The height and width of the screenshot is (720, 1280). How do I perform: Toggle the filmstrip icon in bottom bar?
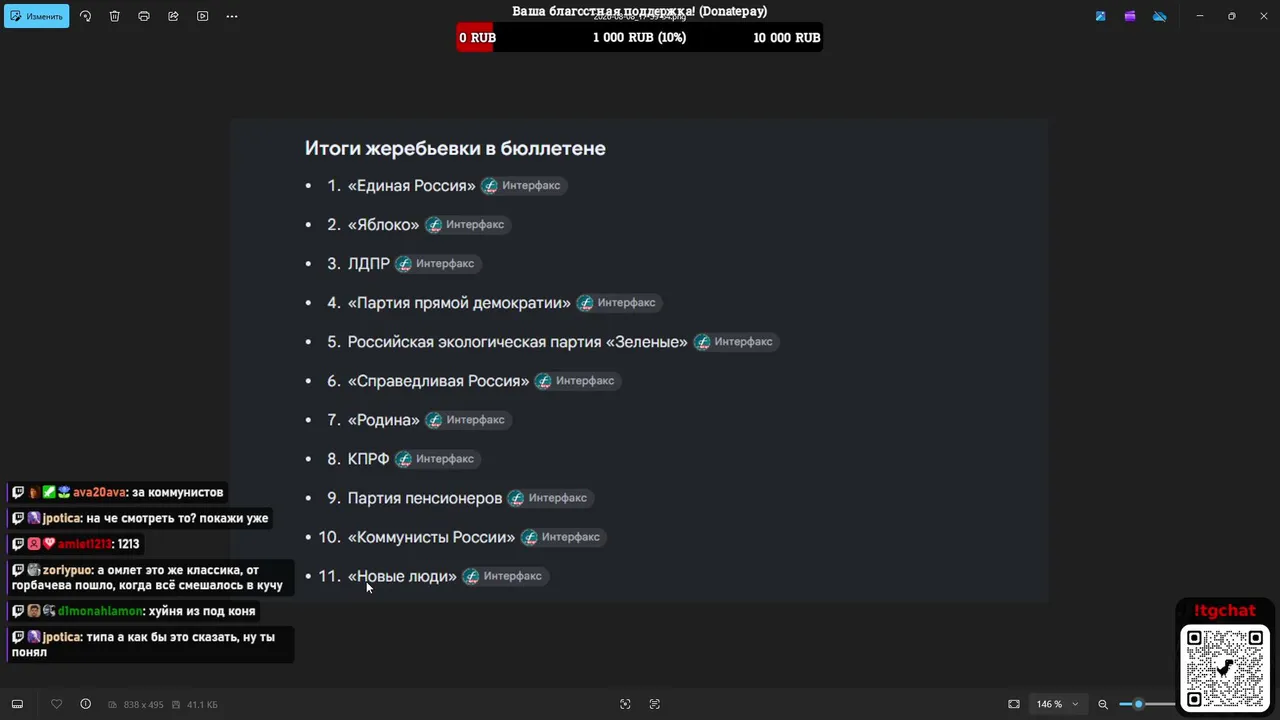click(17, 704)
